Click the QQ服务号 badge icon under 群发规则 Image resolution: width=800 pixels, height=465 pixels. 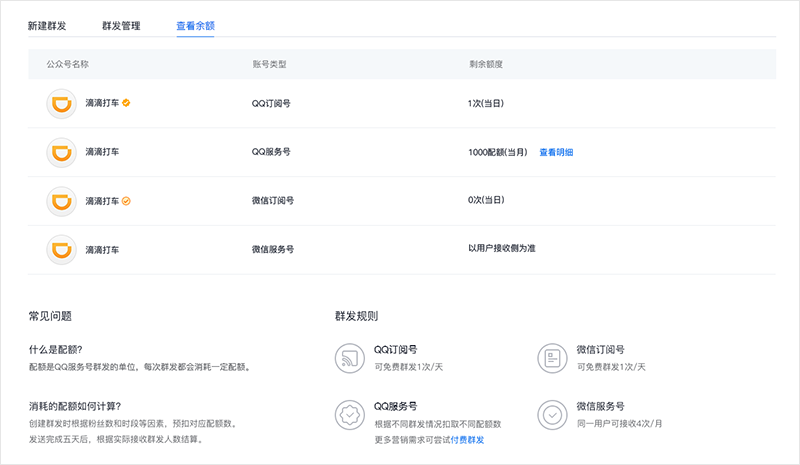tap(349, 415)
